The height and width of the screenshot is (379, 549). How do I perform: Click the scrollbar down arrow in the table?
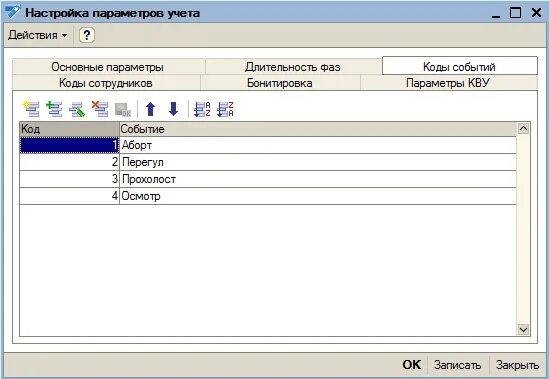click(x=523, y=329)
